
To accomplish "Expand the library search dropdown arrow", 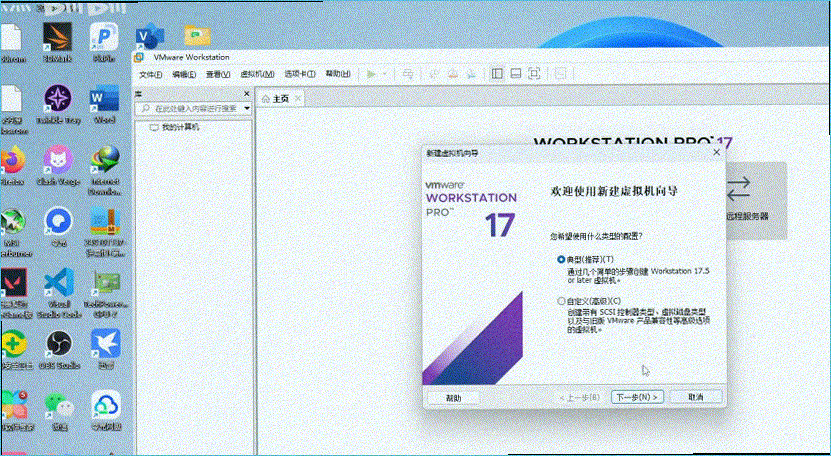I will click(x=247, y=108).
